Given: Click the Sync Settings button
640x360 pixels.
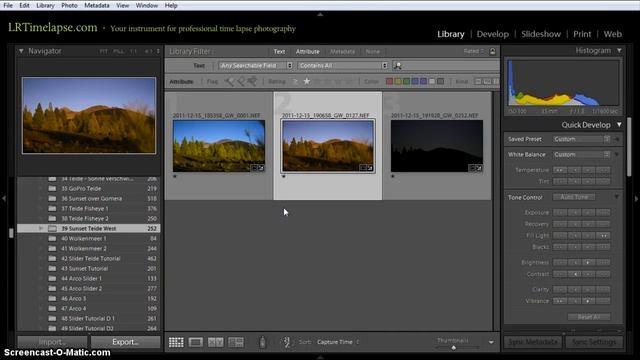Looking at the screenshot, I should click(x=594, y=342).
